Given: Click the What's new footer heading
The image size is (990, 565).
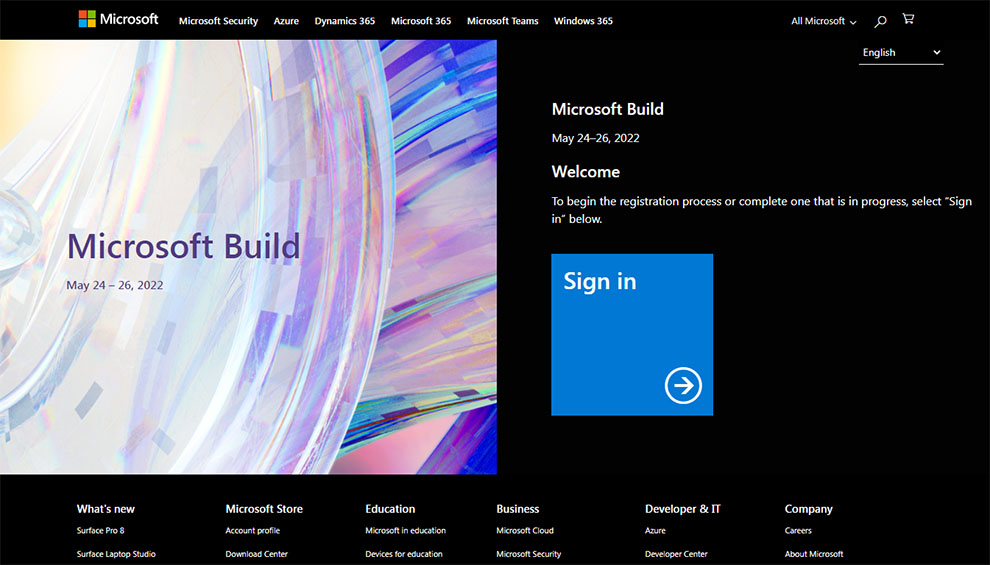Looking at the screenshot, I should coord(105,509).
